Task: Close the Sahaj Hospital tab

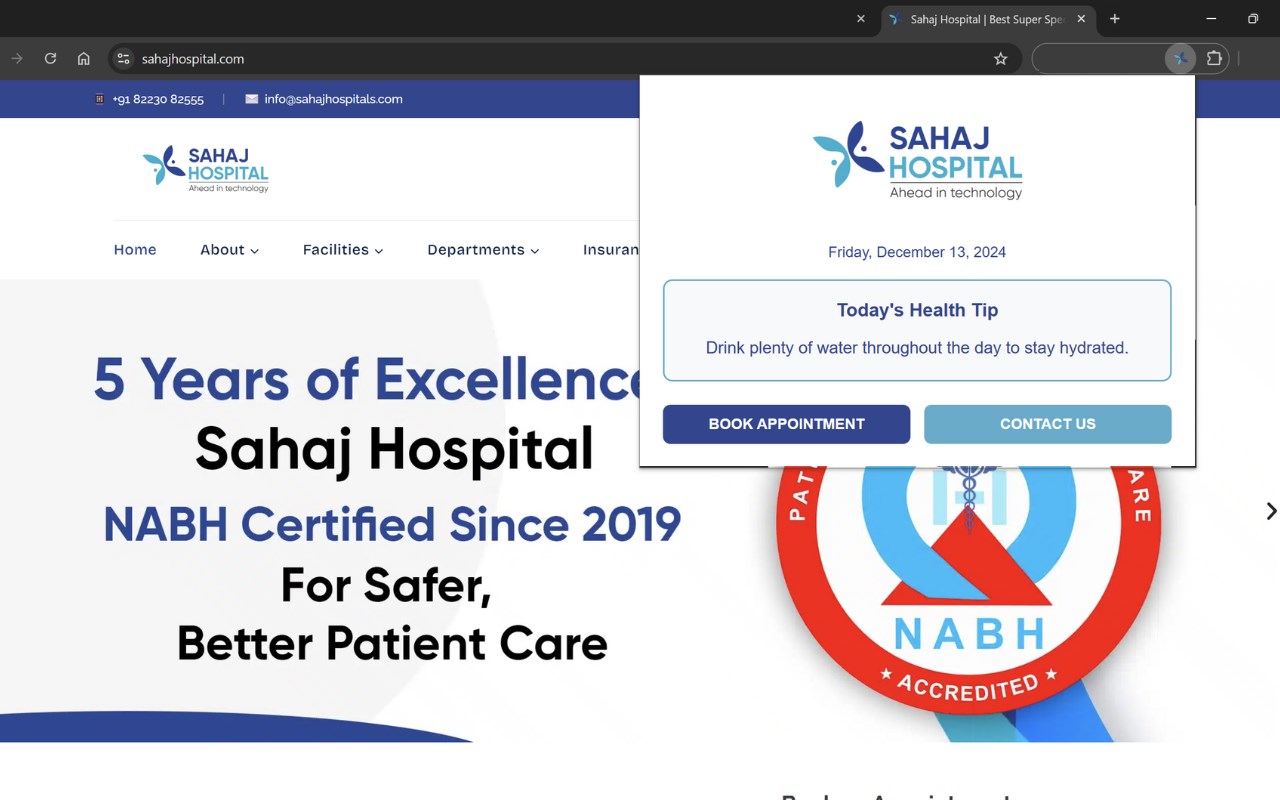Action: pyautogui.click(x=1081, y=19)
